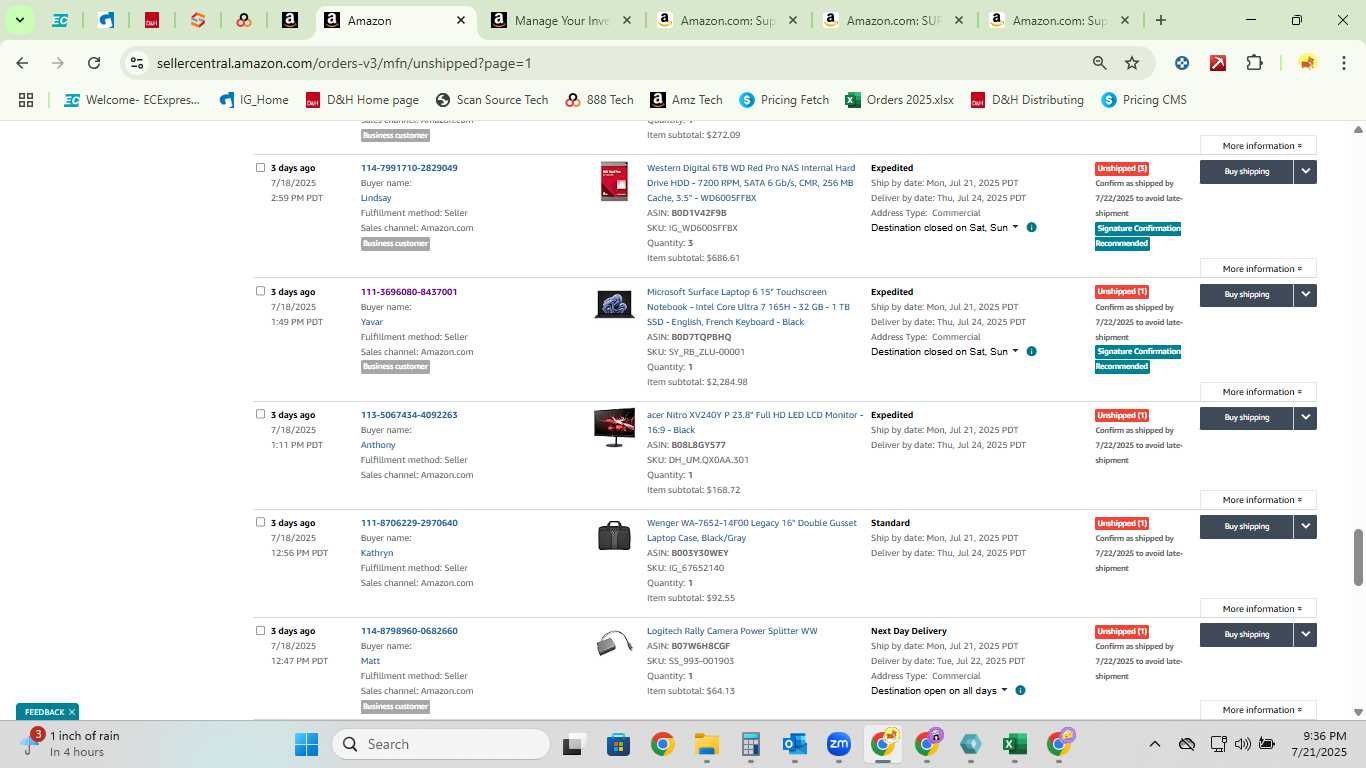Open zoom magnifier icon in address bar
The width and height of the screenshot is (1366, 768).
tap(1100, 63)
